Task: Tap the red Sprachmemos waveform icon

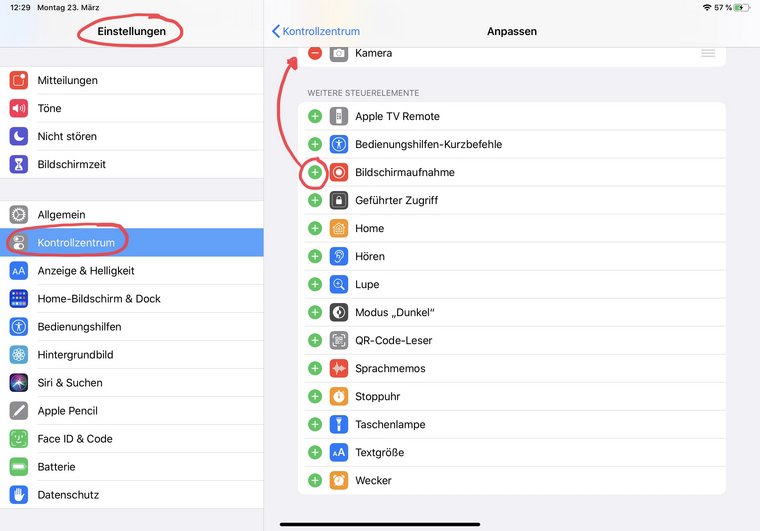Action: [x=339, y=368]
